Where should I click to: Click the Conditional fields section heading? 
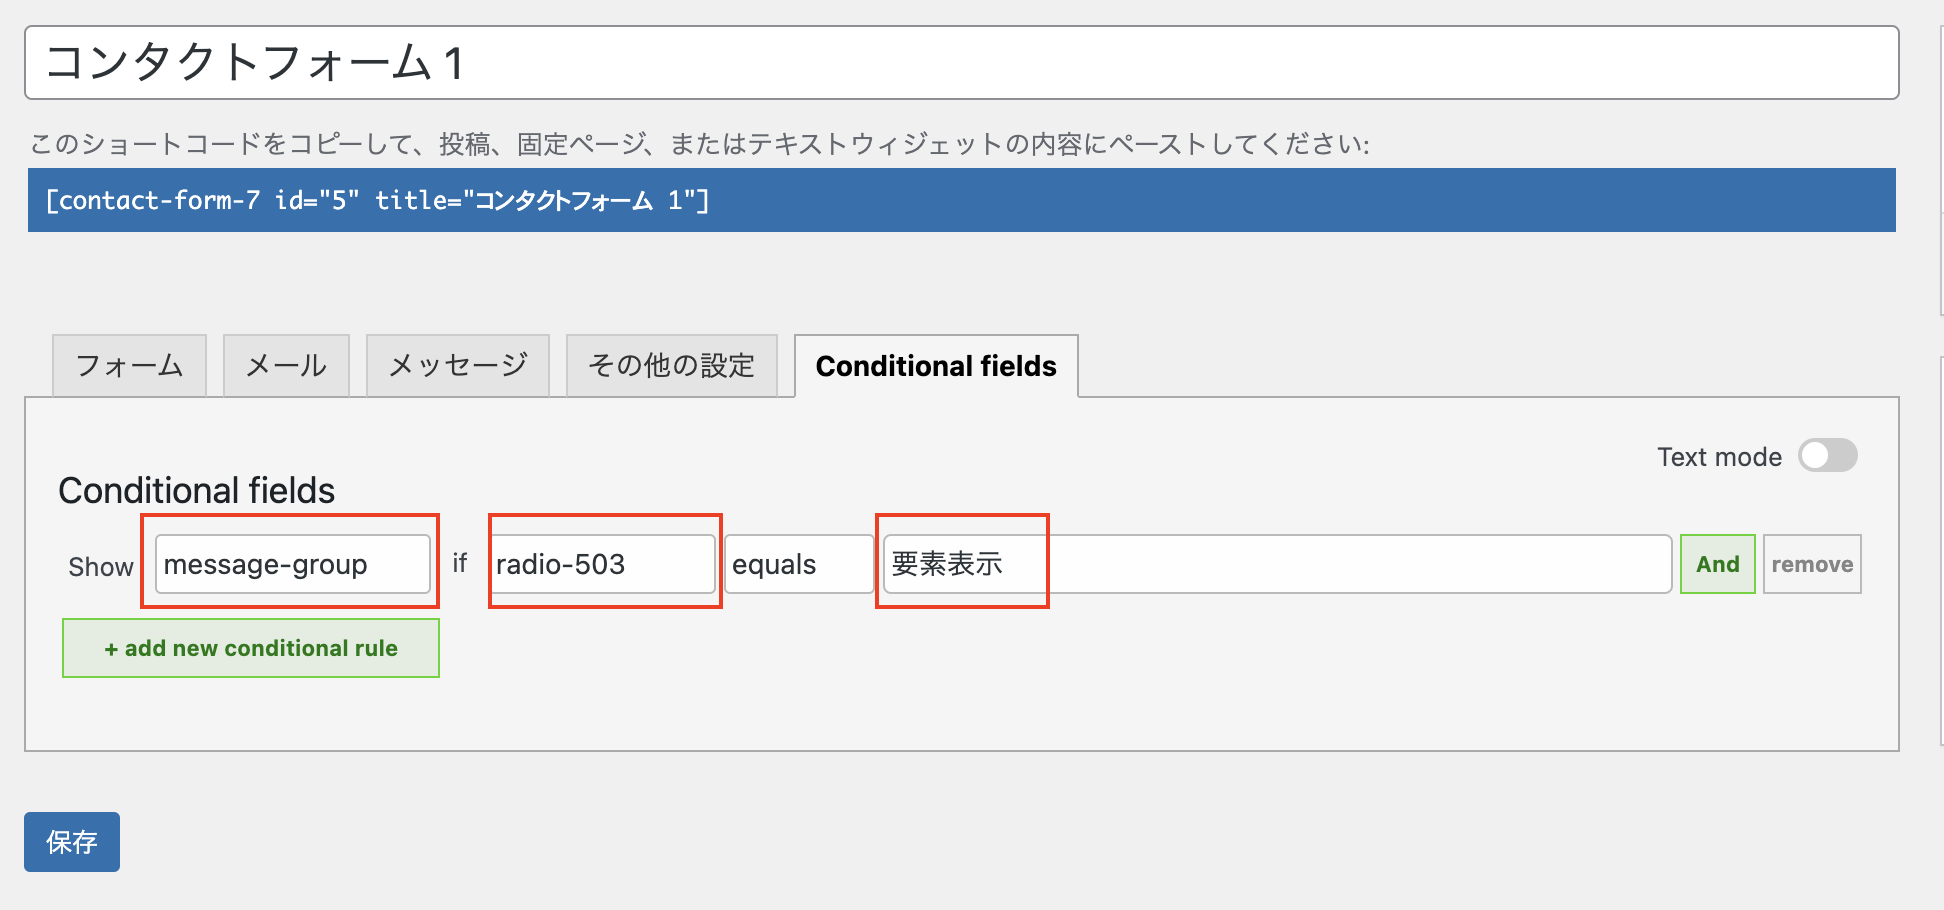[197, 490]
